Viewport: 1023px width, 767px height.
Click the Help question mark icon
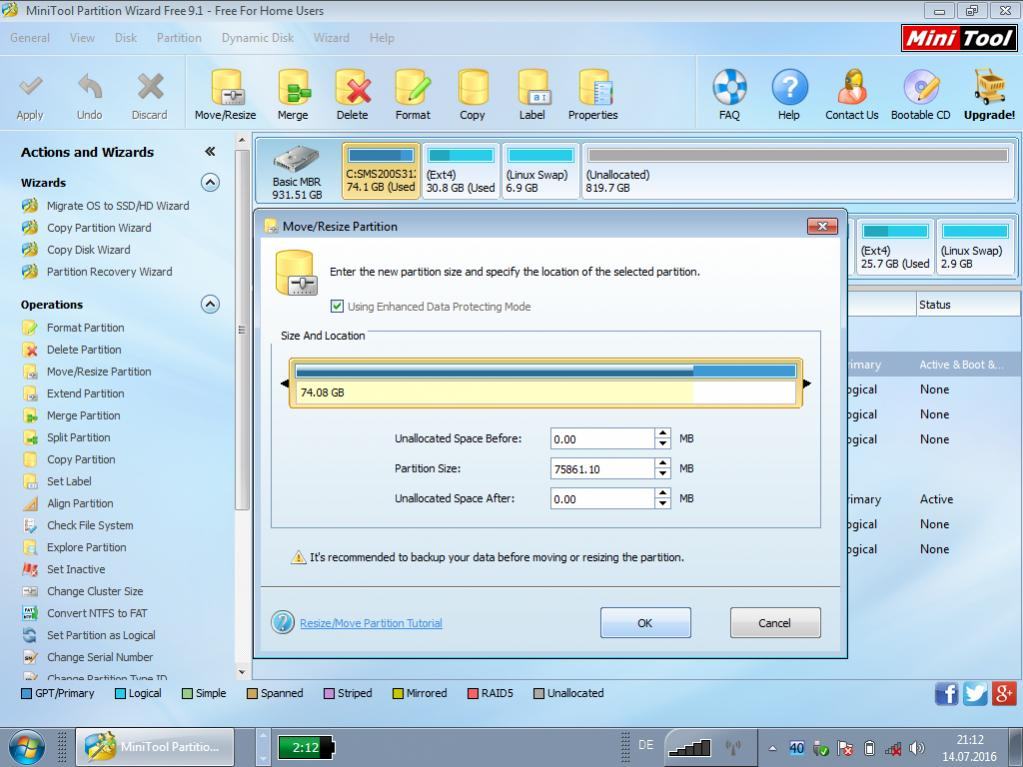[789, 87]
